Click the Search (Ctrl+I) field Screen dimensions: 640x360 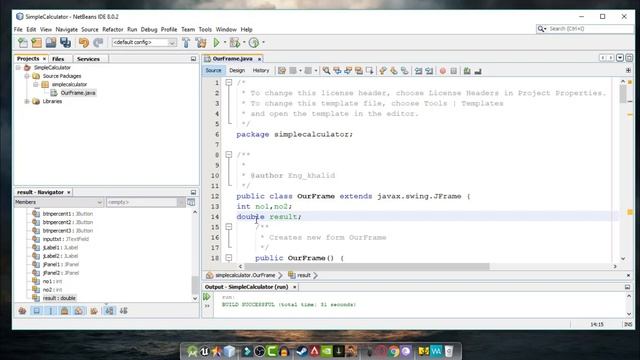pos(585,29)
